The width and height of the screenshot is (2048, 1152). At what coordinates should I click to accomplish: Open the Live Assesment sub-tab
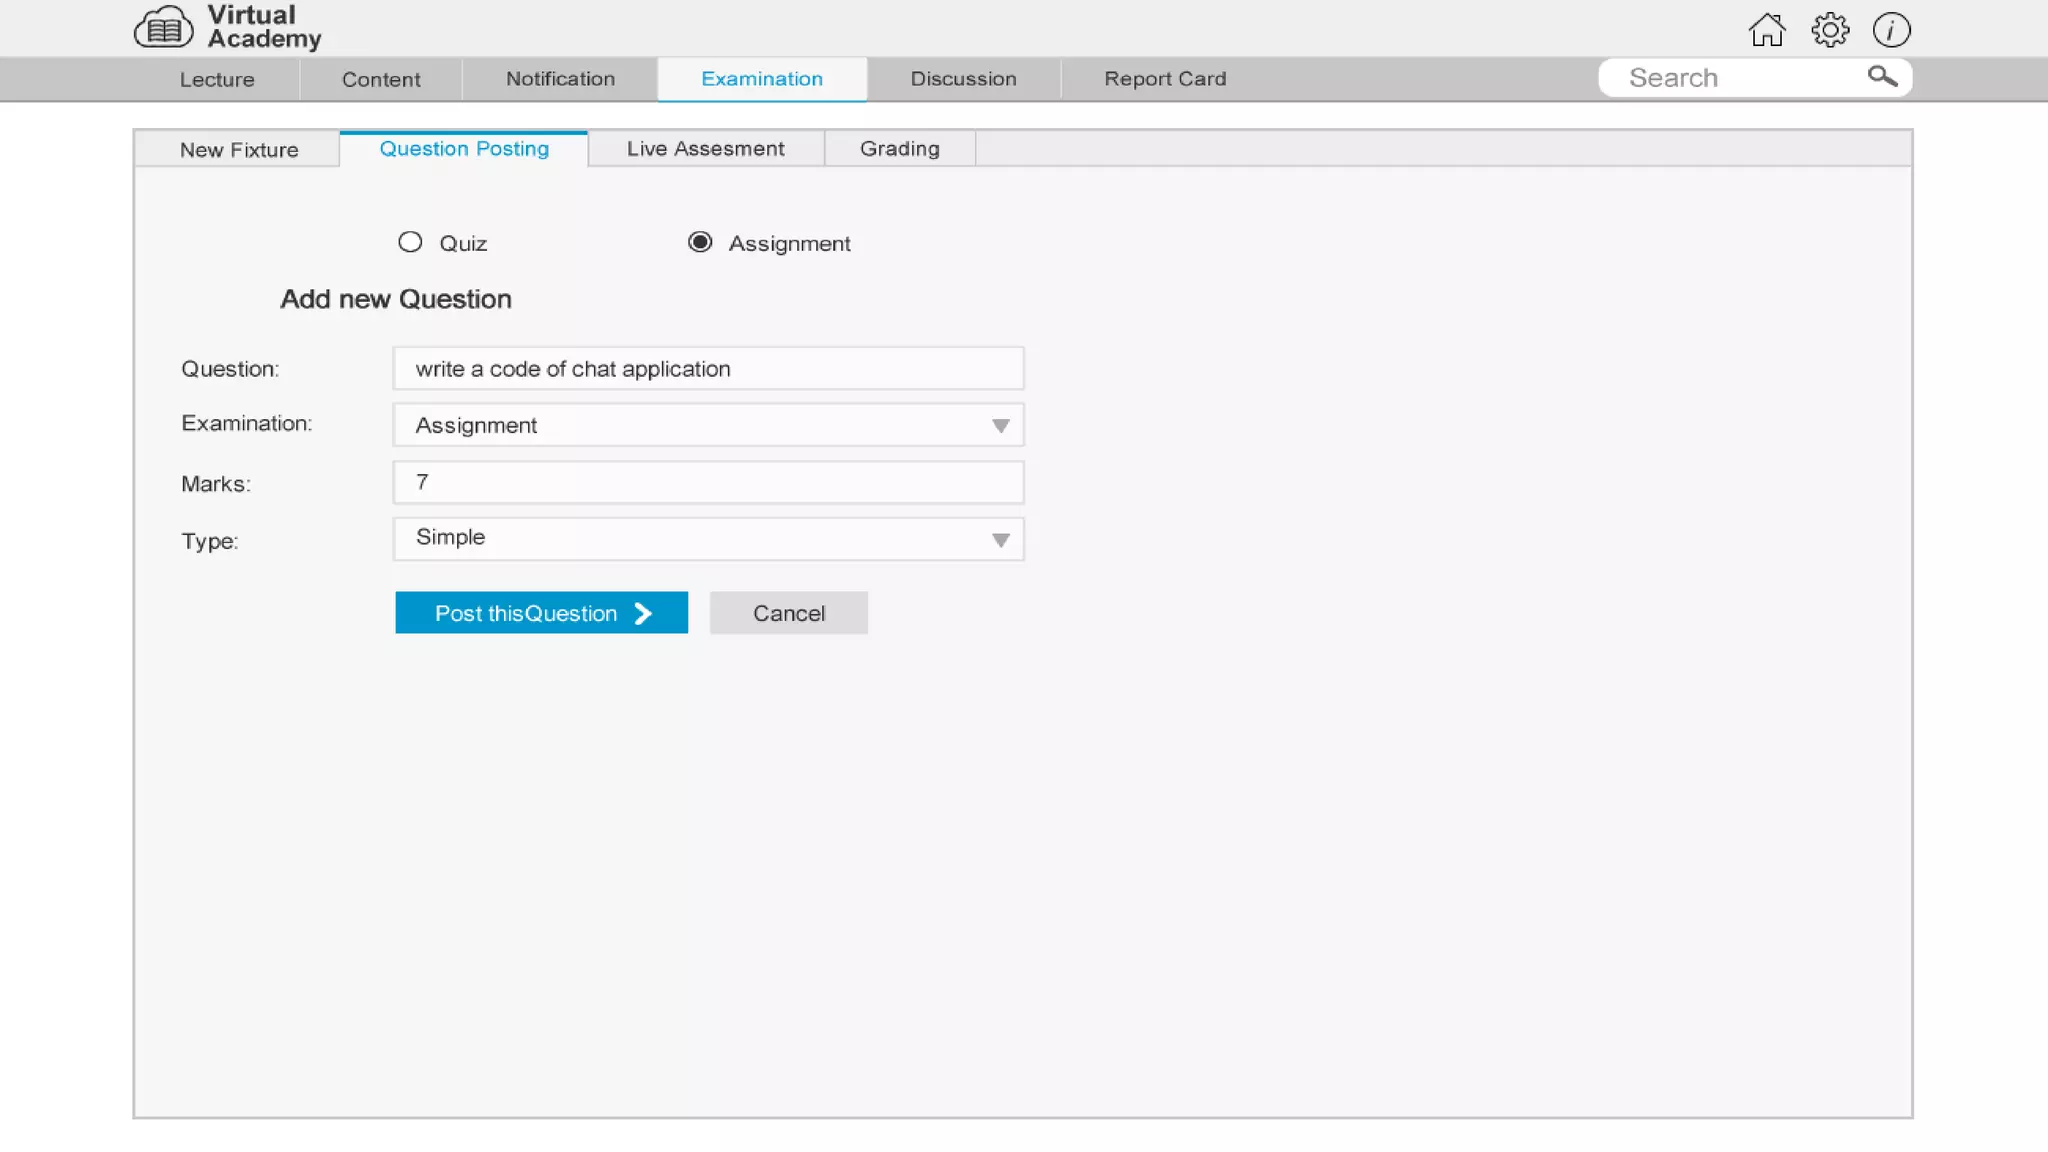(705, 149)
